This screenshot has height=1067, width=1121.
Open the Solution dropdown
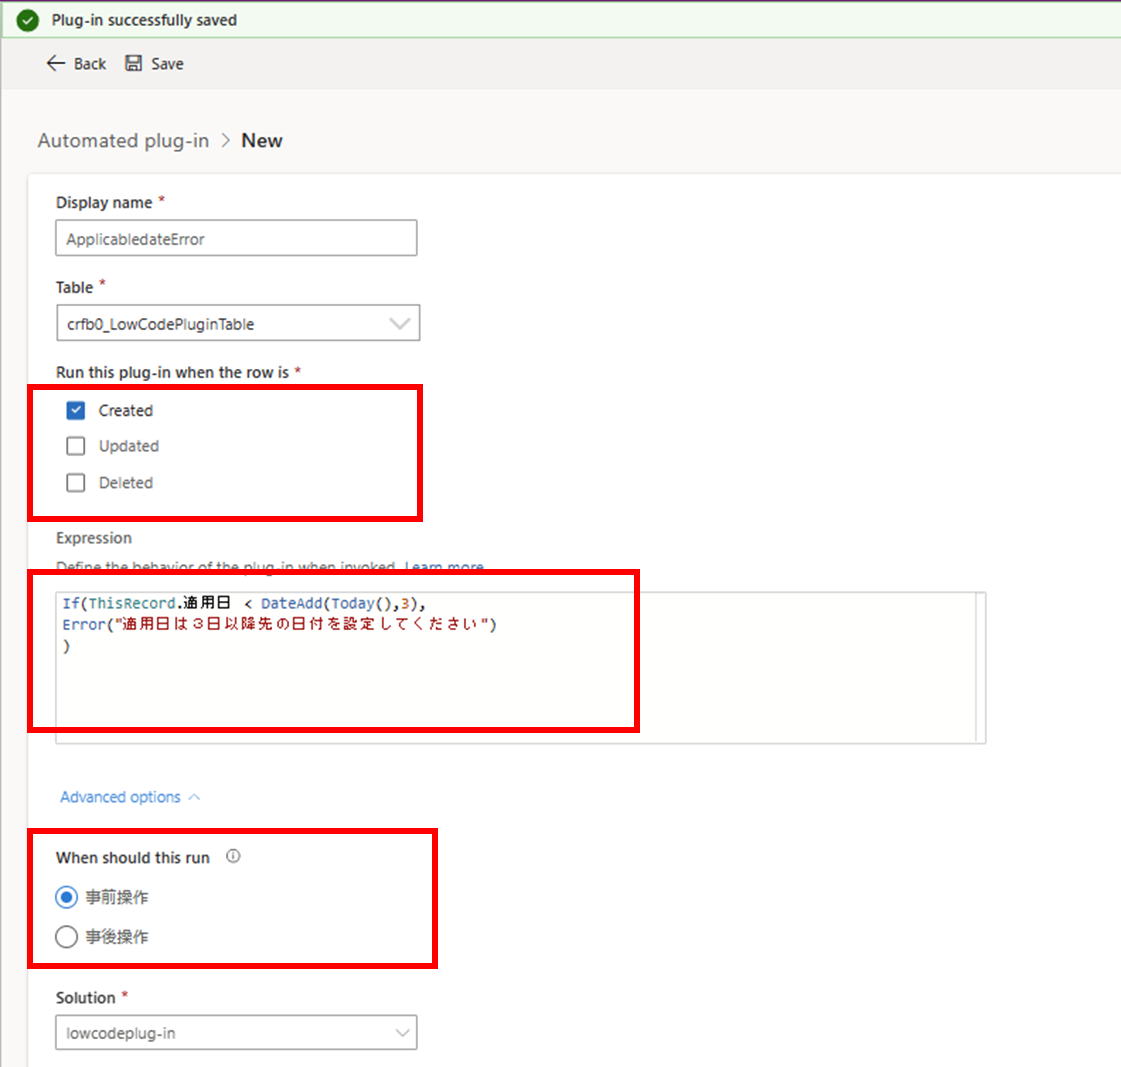tap(401, 1032)
